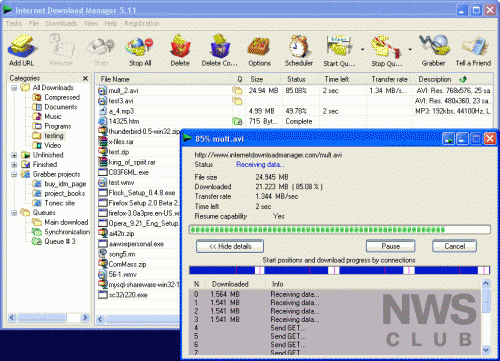Open the Scheduler from the toolbar
Image resolution: width=500 pixels, height=361 pixels.
299,50
